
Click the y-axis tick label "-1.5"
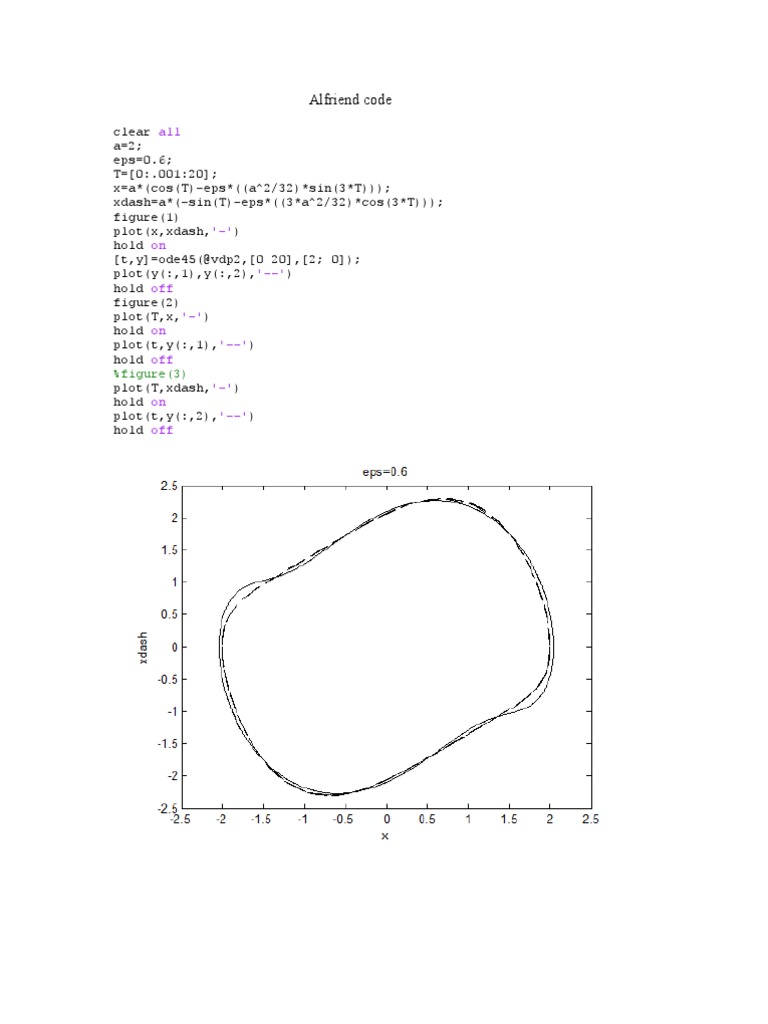167,744
